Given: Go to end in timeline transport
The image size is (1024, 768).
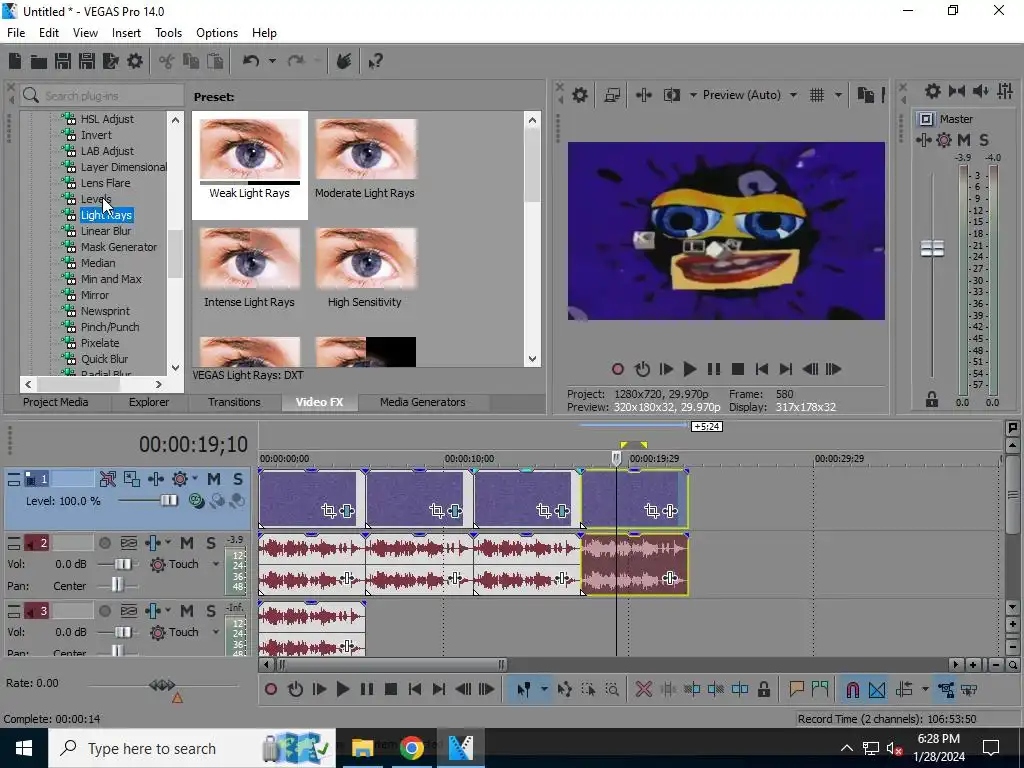Looking at the screenshot, I should click(x=439, y=690).
